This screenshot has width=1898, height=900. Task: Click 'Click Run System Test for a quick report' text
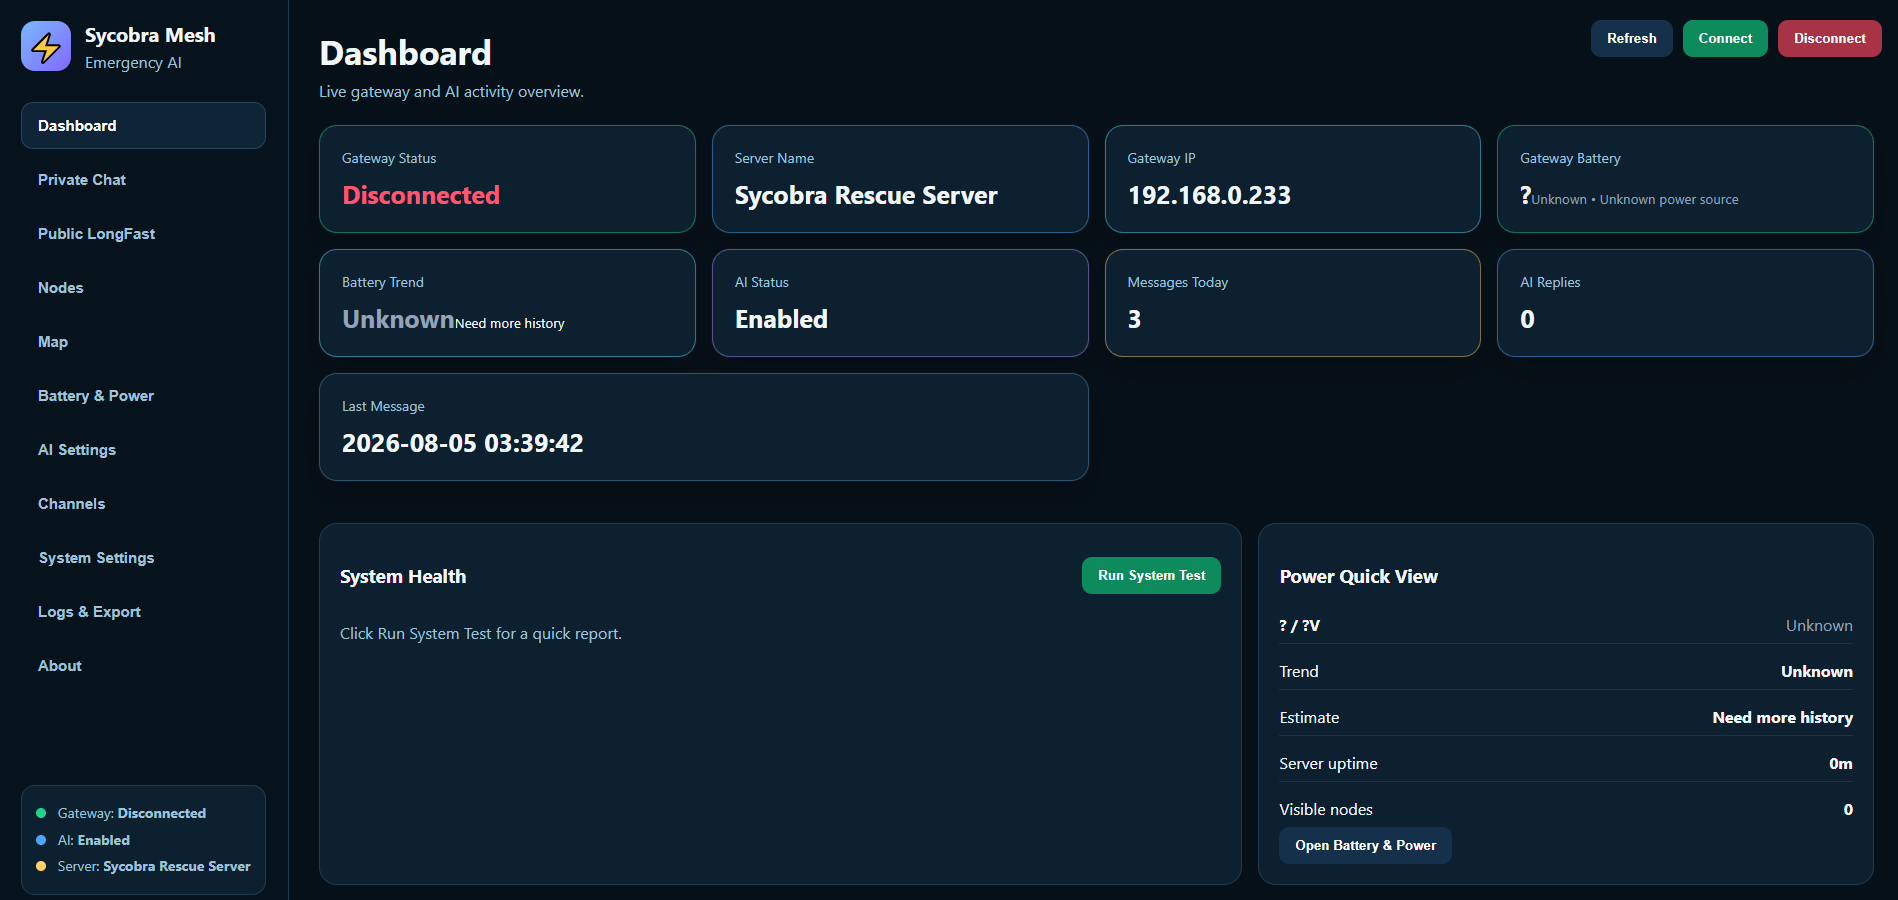pos(480,633)
